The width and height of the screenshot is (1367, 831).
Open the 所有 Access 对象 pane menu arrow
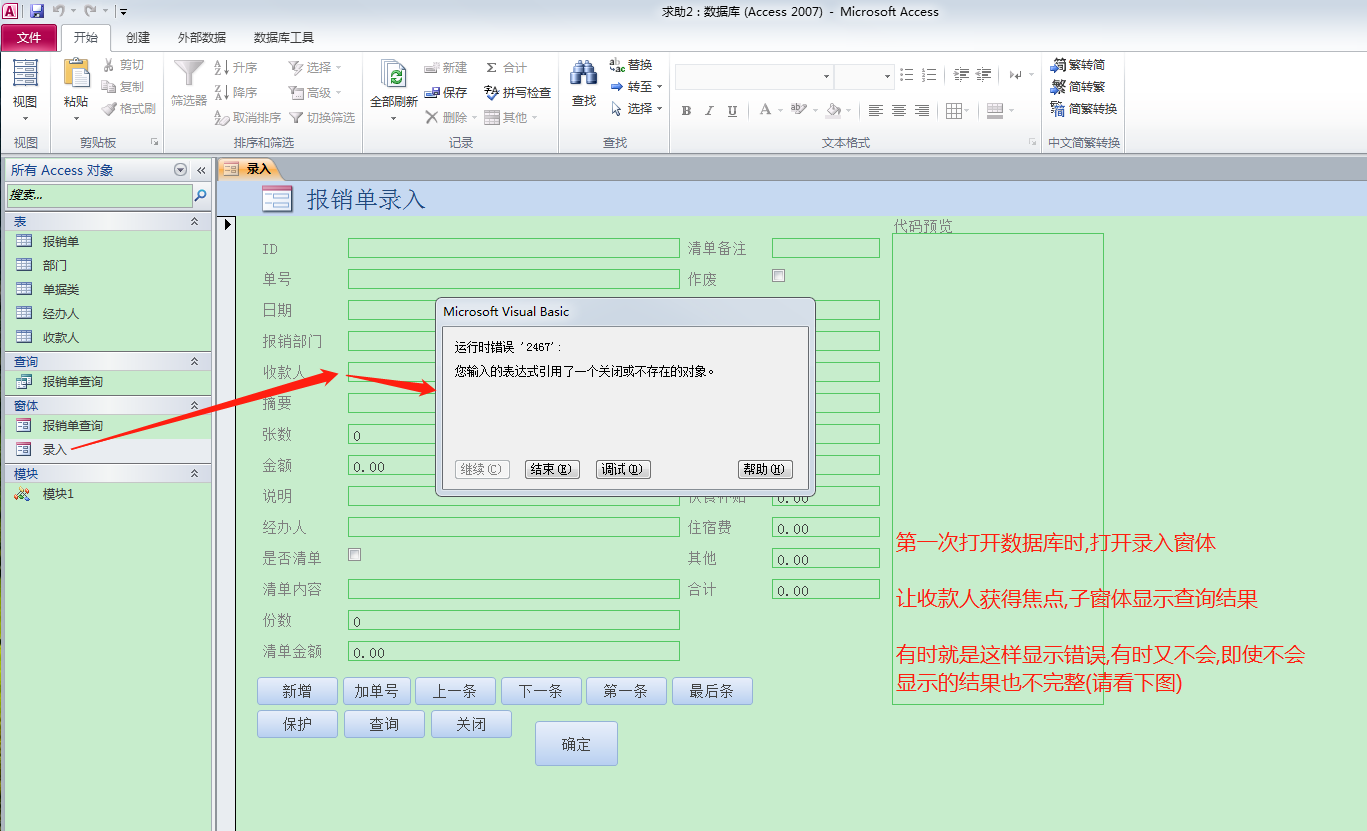(180, 170)
